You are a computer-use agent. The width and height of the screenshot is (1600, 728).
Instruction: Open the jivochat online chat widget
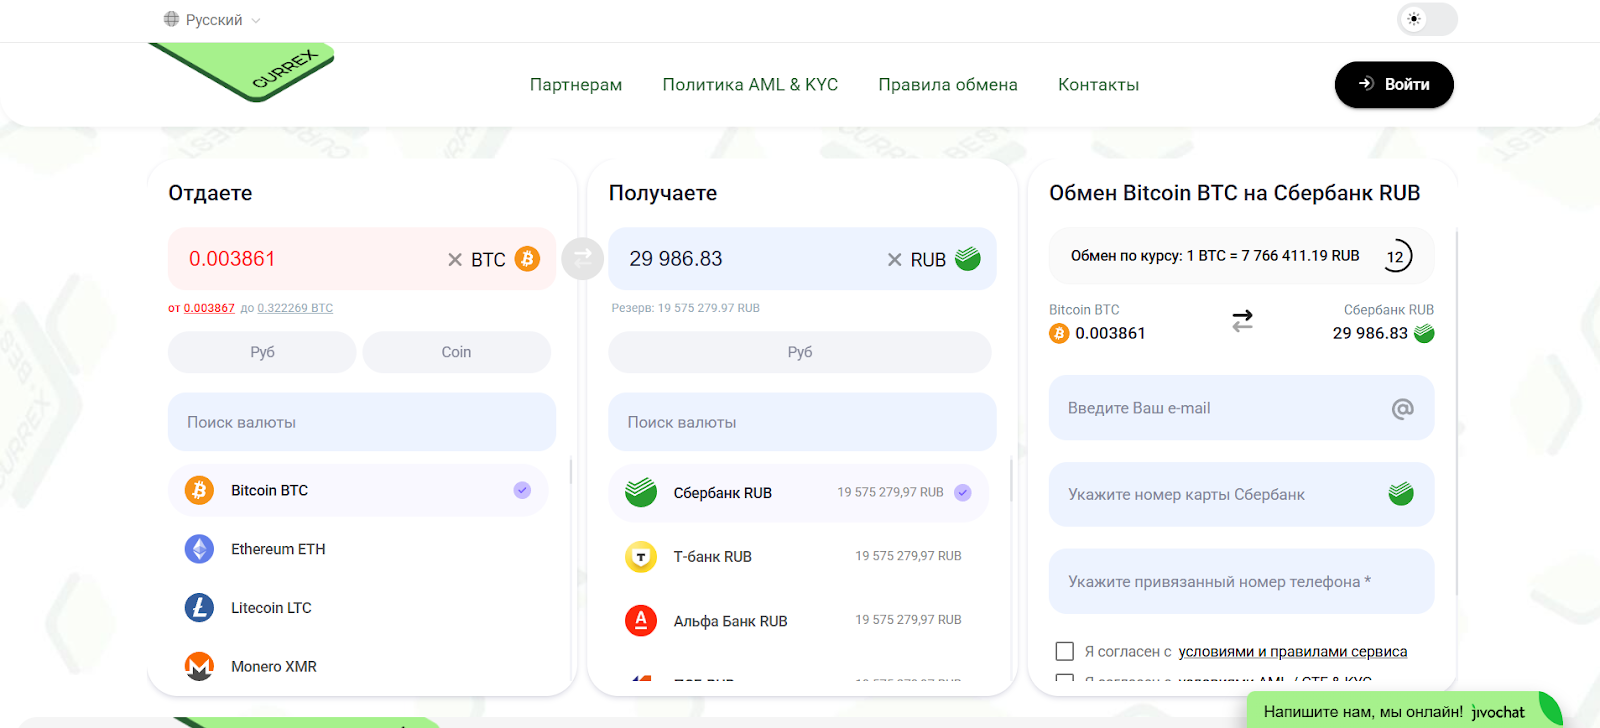coord(1404,711)
